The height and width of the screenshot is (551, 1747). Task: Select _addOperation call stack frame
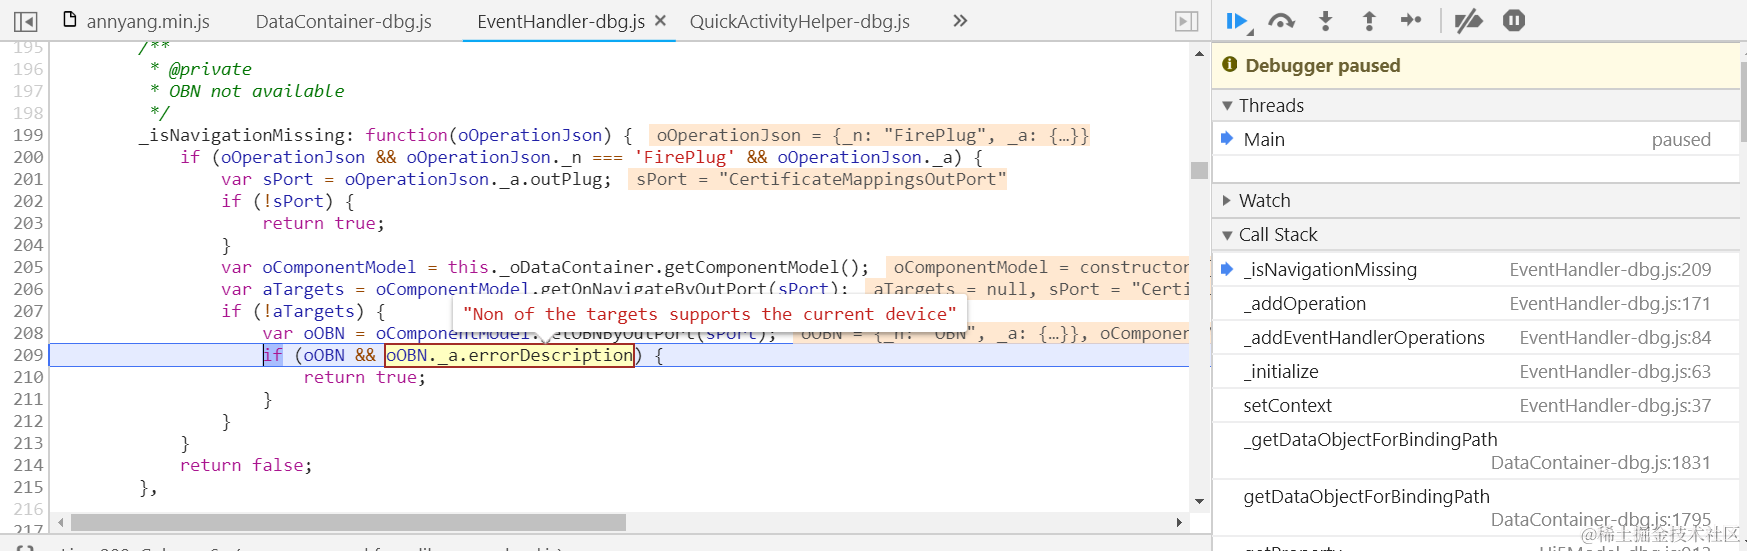click(1476, 303)
